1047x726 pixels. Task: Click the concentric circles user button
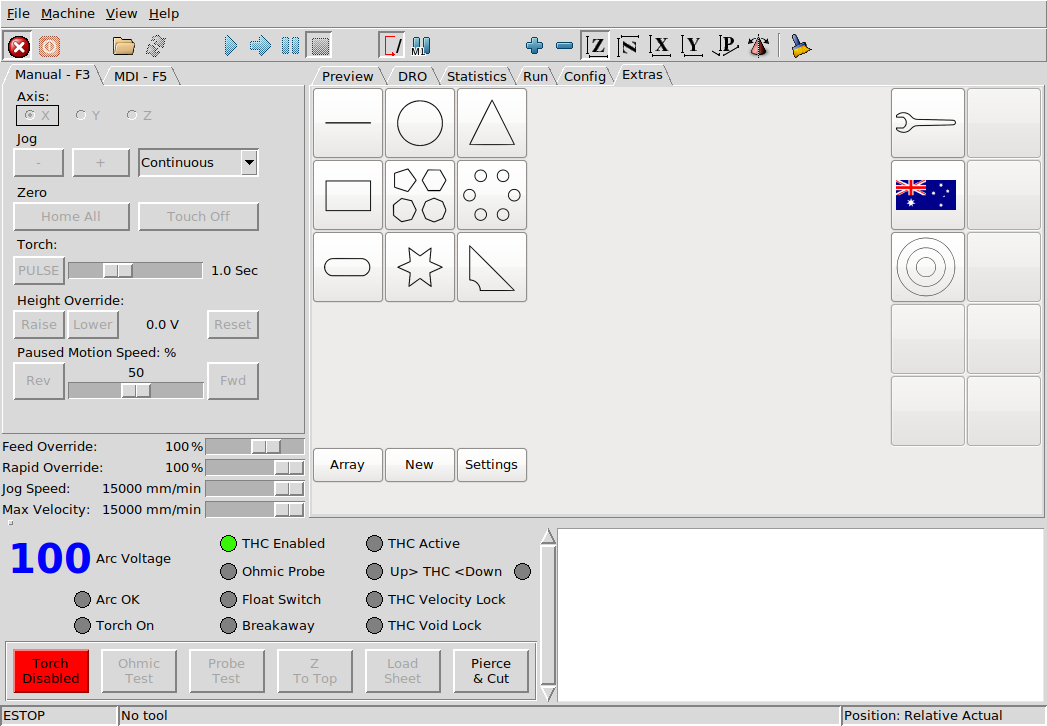tap(928, 267)
